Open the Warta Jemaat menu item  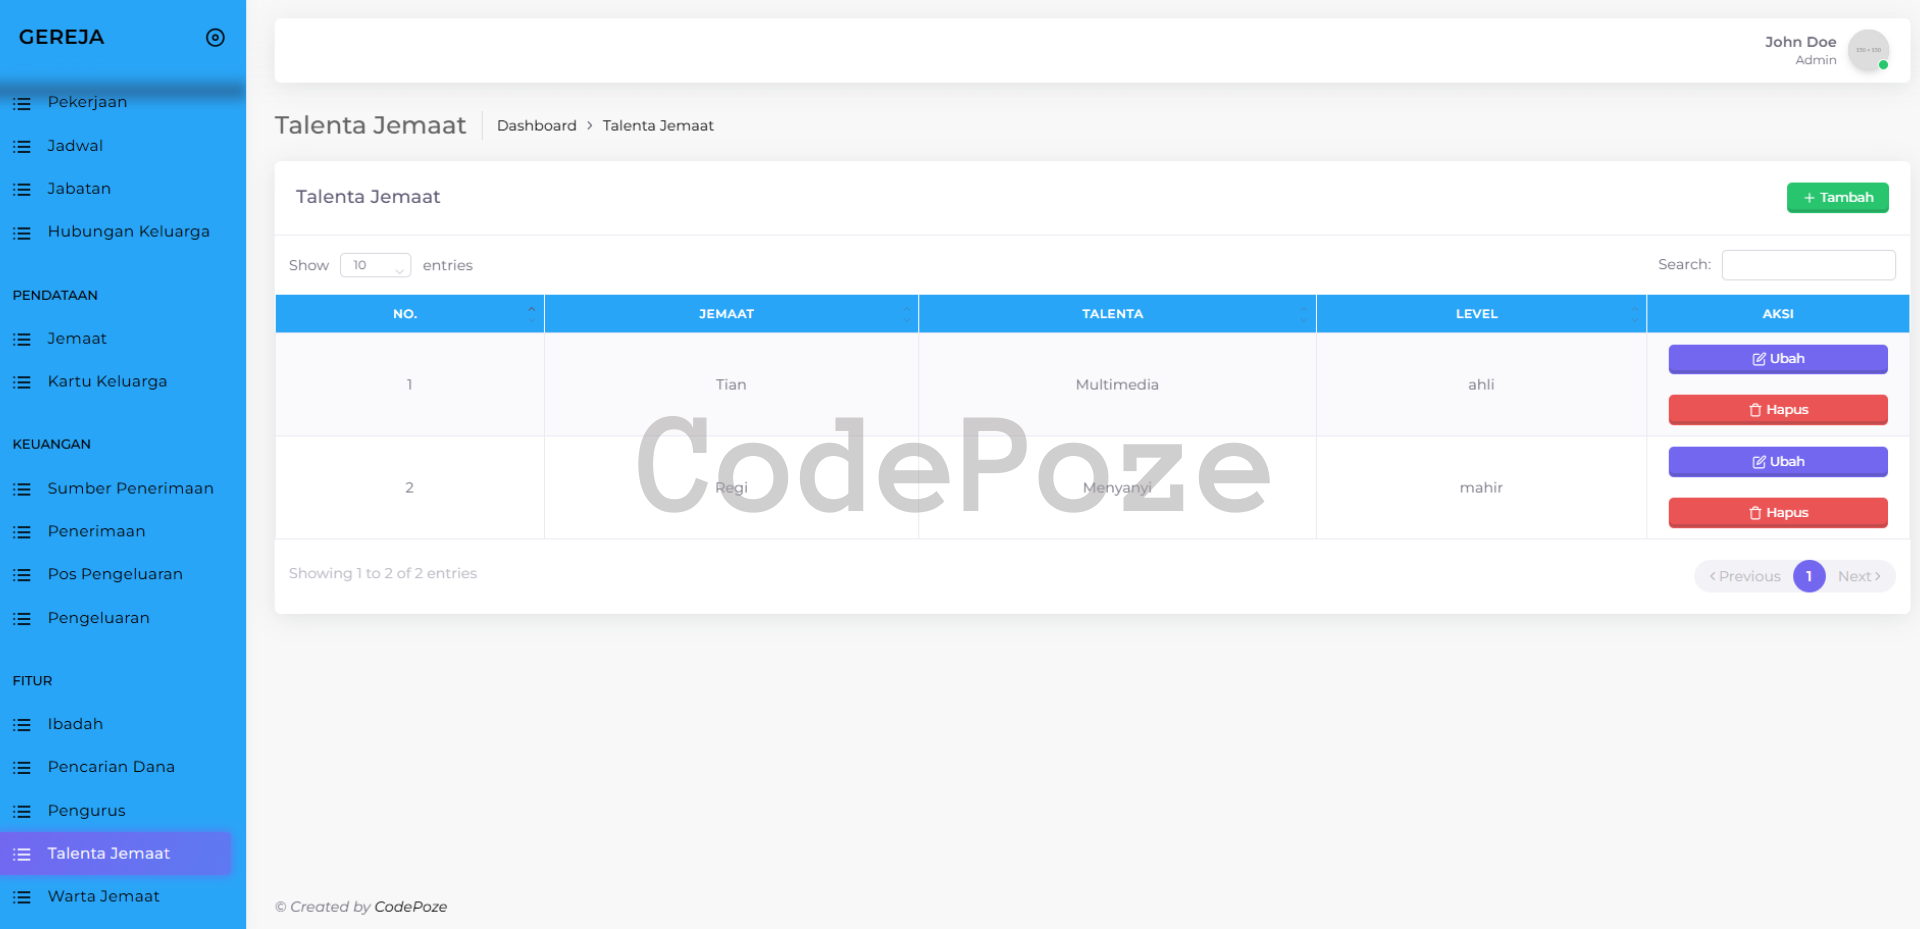(x=104, y=897)
